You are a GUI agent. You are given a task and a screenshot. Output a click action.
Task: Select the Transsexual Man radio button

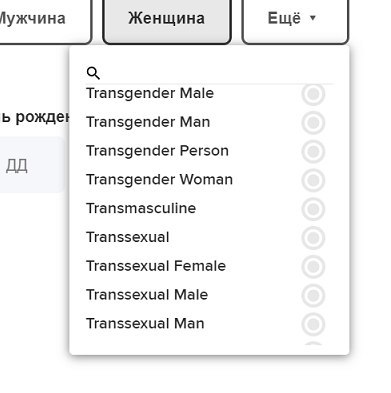click(x=313, y=324)
